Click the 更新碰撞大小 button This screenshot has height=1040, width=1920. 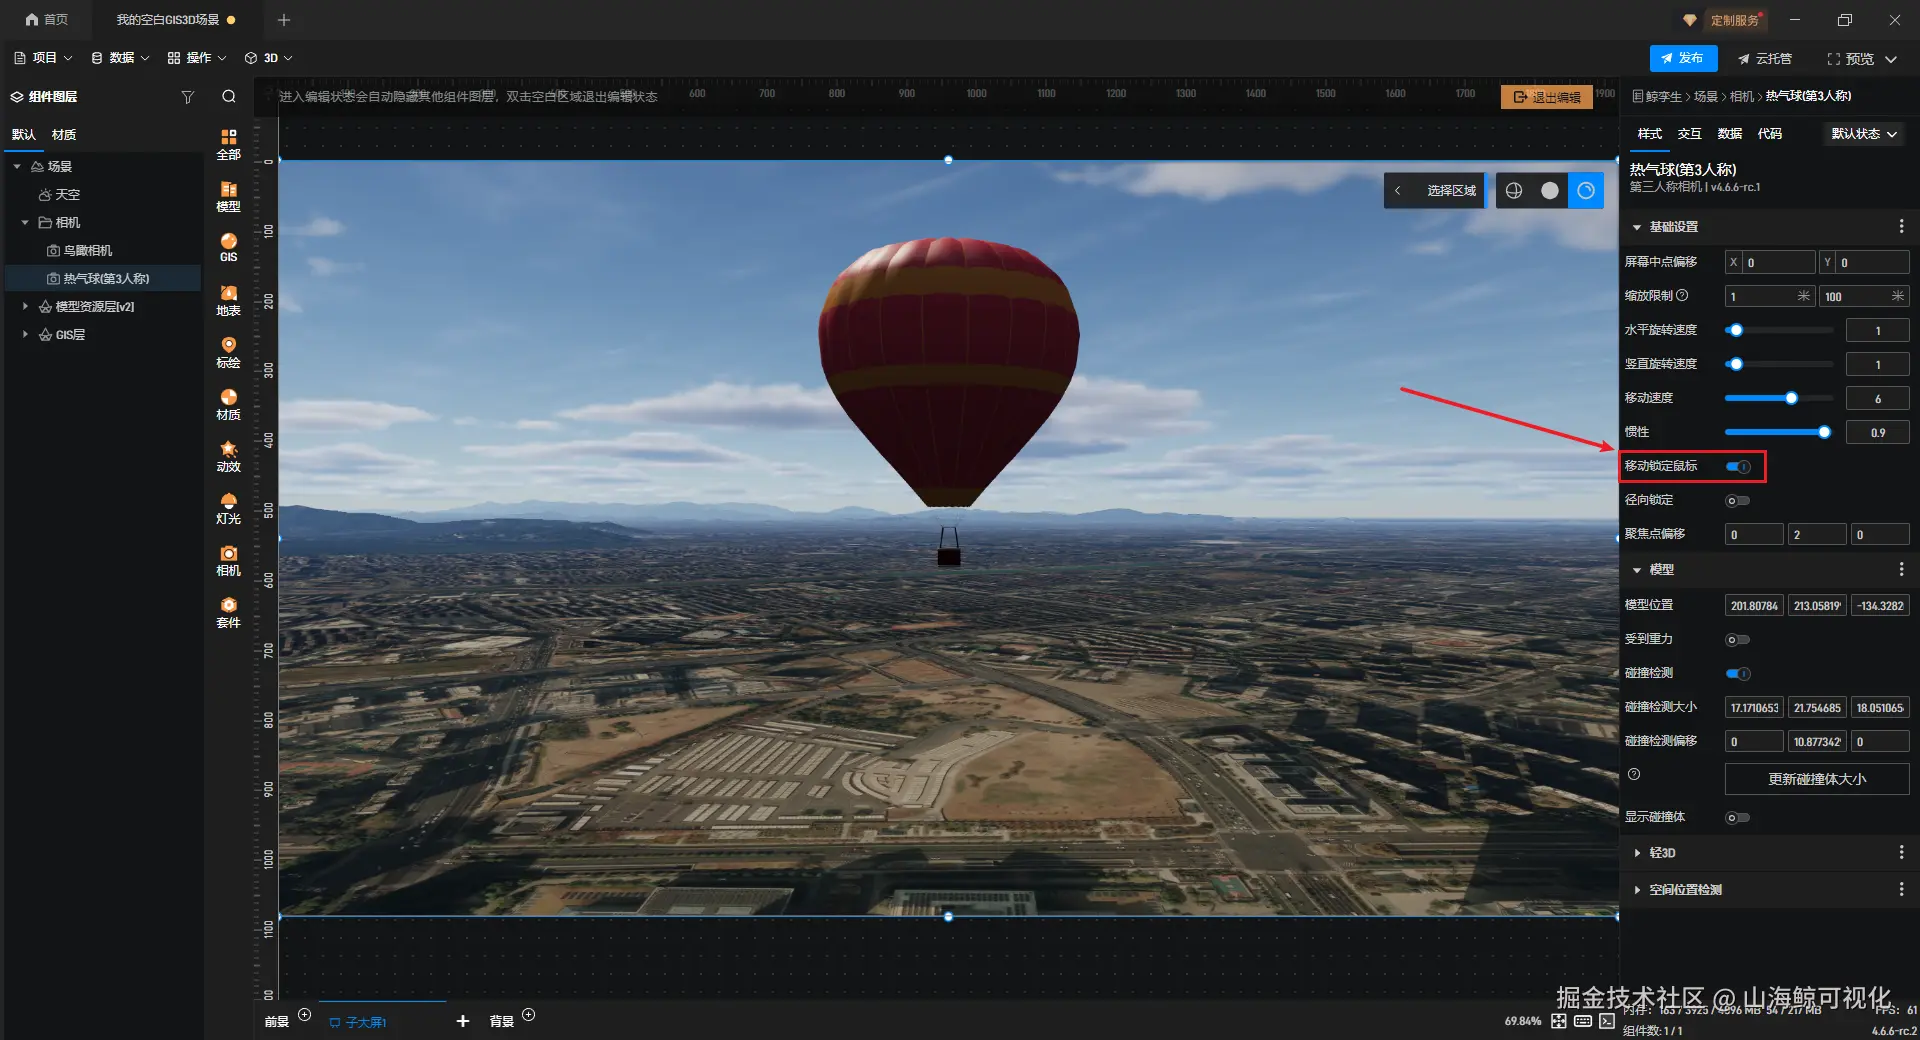click(1817, 779)
